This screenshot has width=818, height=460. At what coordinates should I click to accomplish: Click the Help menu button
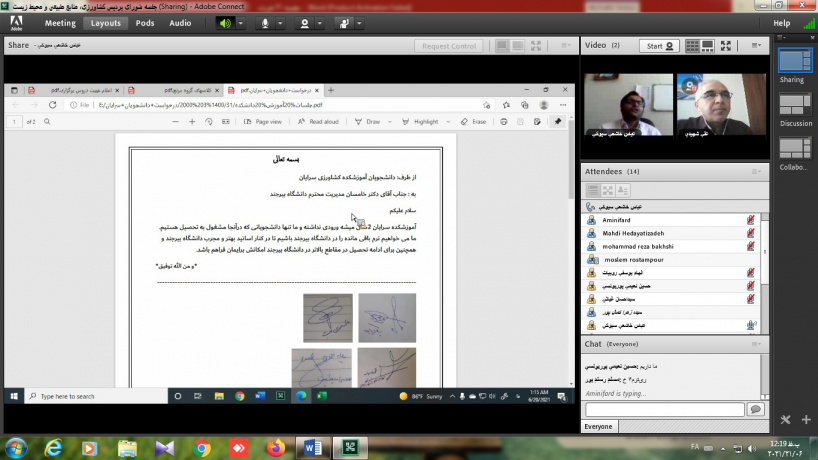[781, 23]
